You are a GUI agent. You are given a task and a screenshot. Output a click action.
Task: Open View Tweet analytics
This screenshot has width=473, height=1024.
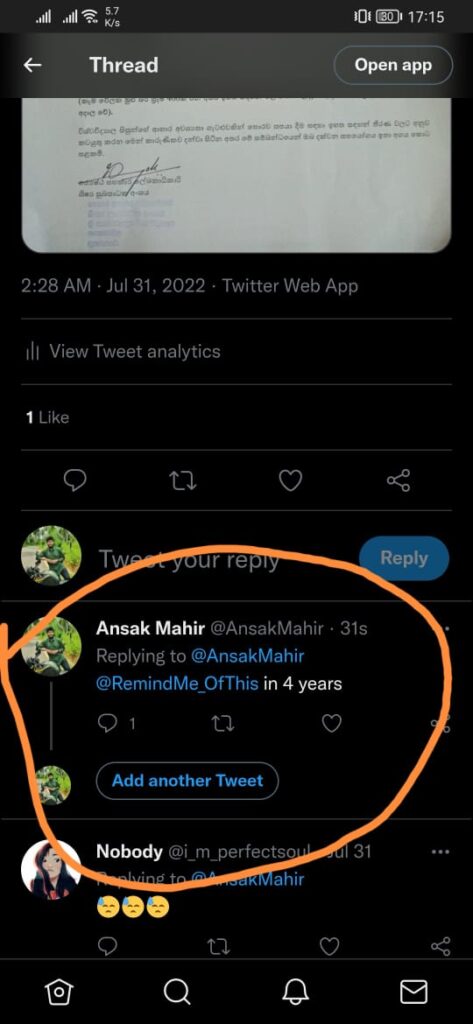(123, 352)
